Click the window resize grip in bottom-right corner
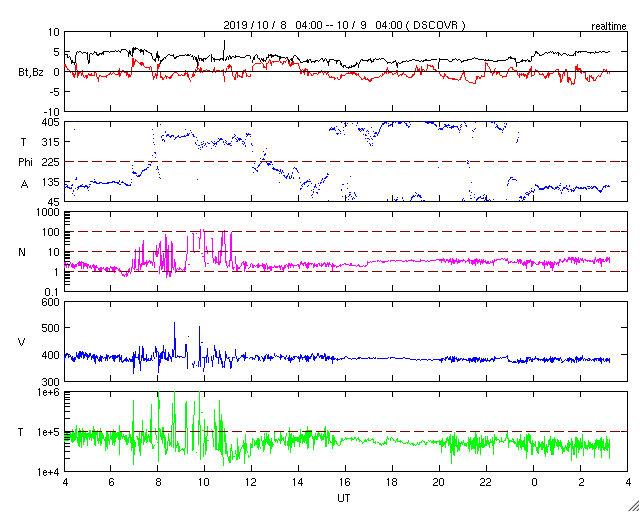 pyautogui.click(x=634, y=506)
